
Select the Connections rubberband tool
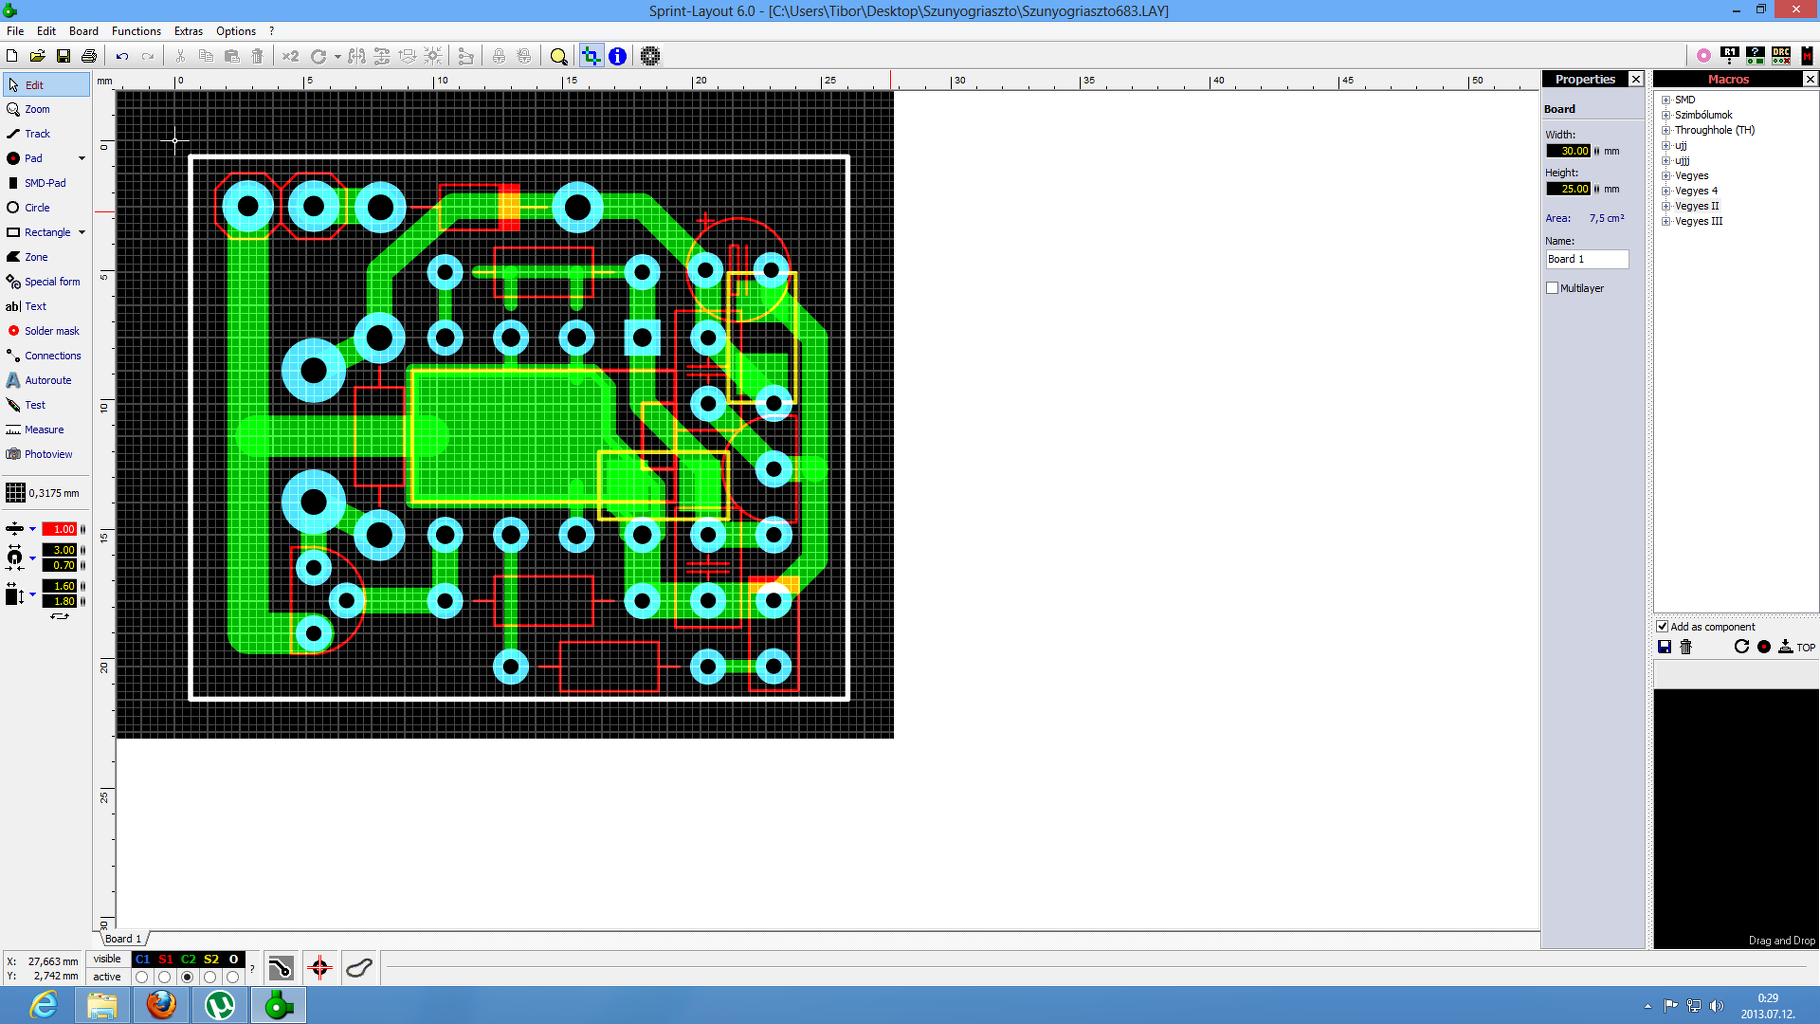[44, 356]
